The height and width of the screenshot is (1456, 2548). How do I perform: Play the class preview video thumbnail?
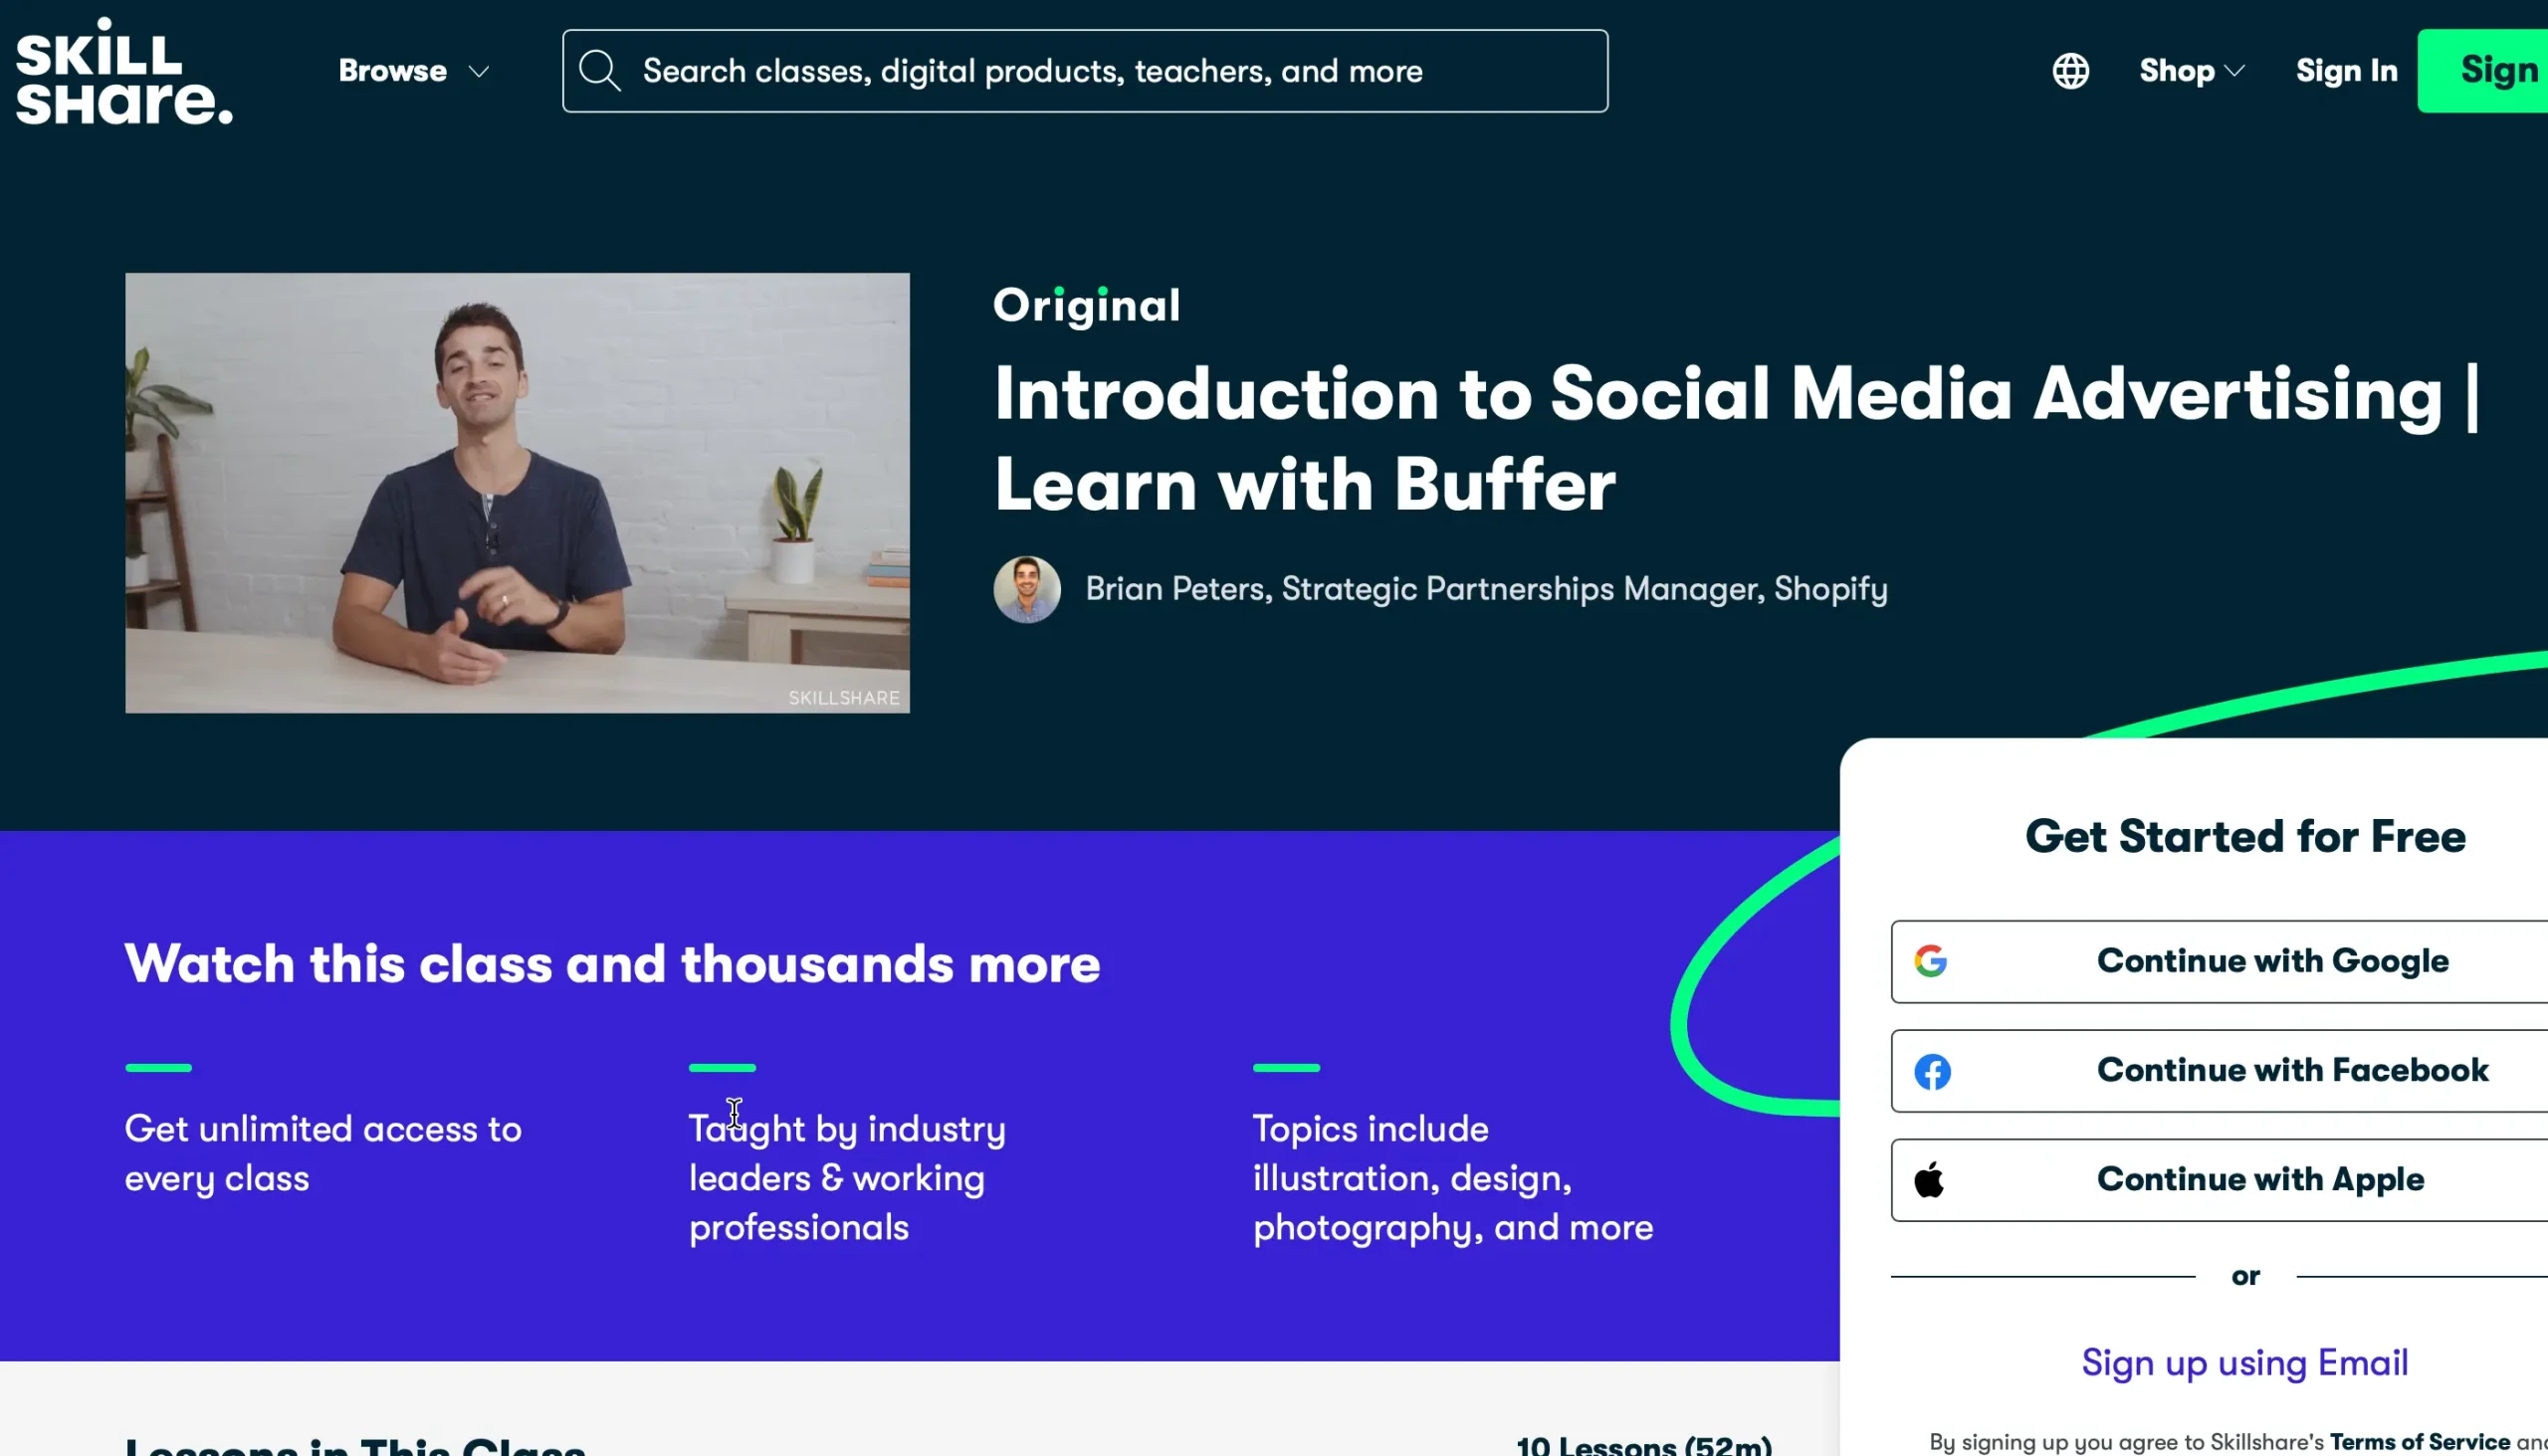pyautogui.click(x=517, y=493)
